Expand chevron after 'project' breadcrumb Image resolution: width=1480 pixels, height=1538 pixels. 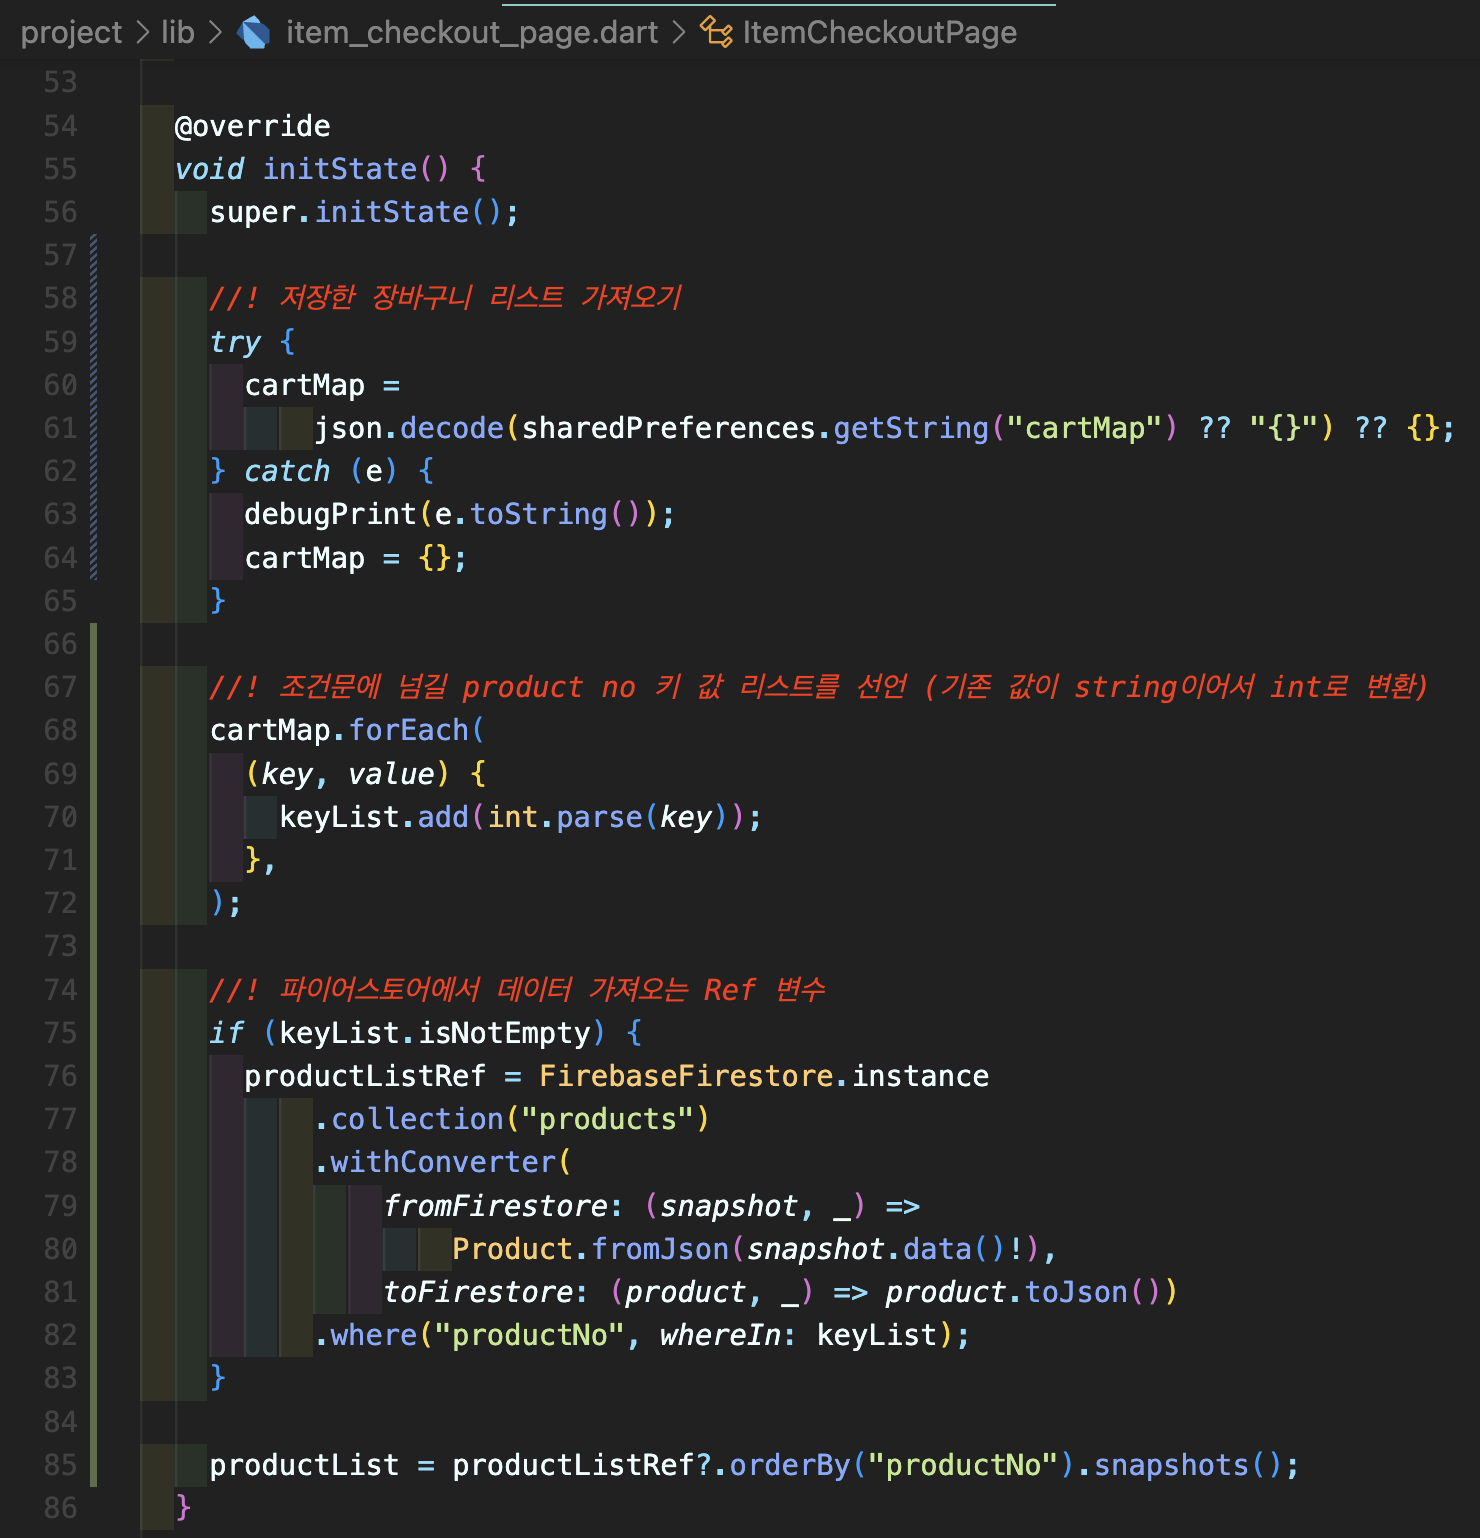click(142, 33)
